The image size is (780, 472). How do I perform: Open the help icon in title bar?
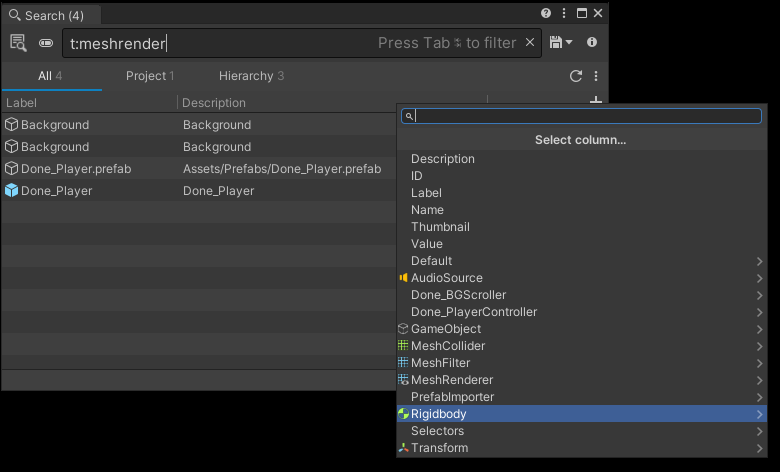[x=546, y=14]
